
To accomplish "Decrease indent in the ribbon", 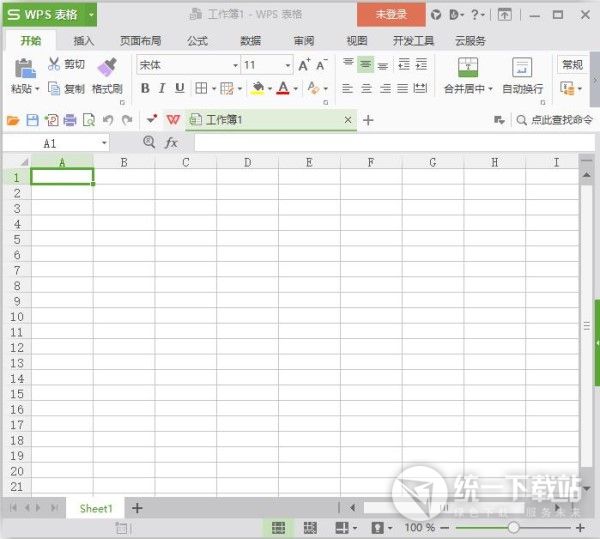I will [404, 64].
